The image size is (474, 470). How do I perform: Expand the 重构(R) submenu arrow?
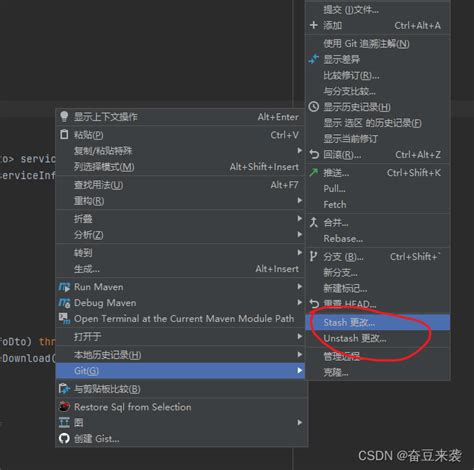(x=300, y=200)
